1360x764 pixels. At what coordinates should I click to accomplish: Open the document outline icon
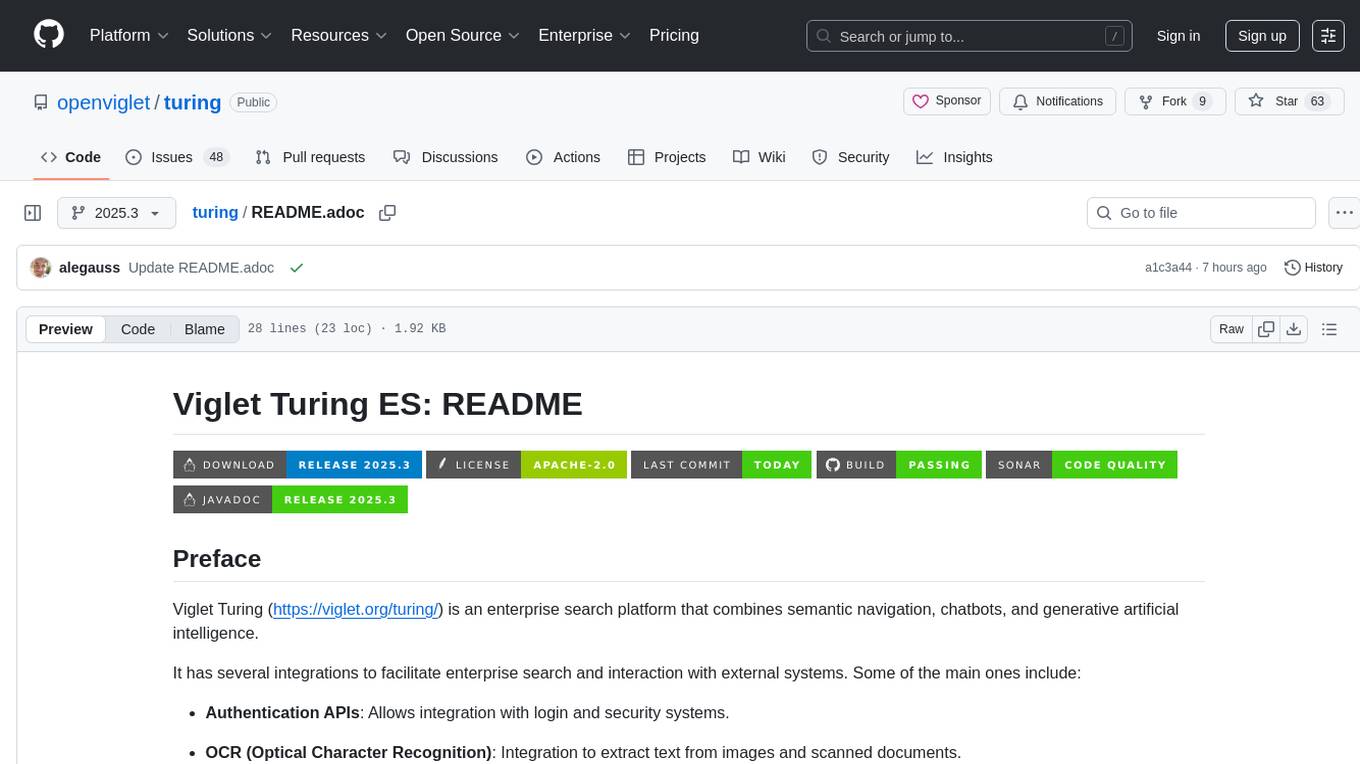(x=1330, y=329)
